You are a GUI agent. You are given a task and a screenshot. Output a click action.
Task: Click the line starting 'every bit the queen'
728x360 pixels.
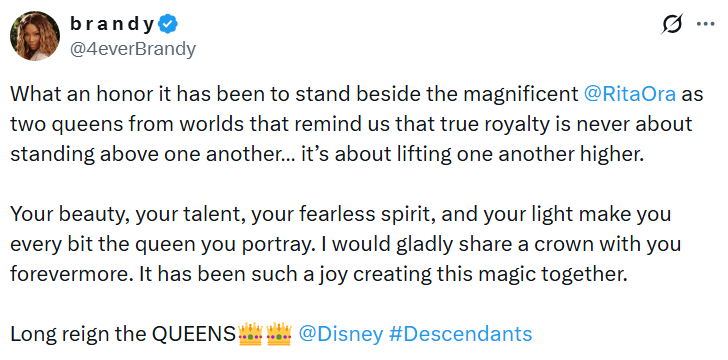click(x=345, y=244)
